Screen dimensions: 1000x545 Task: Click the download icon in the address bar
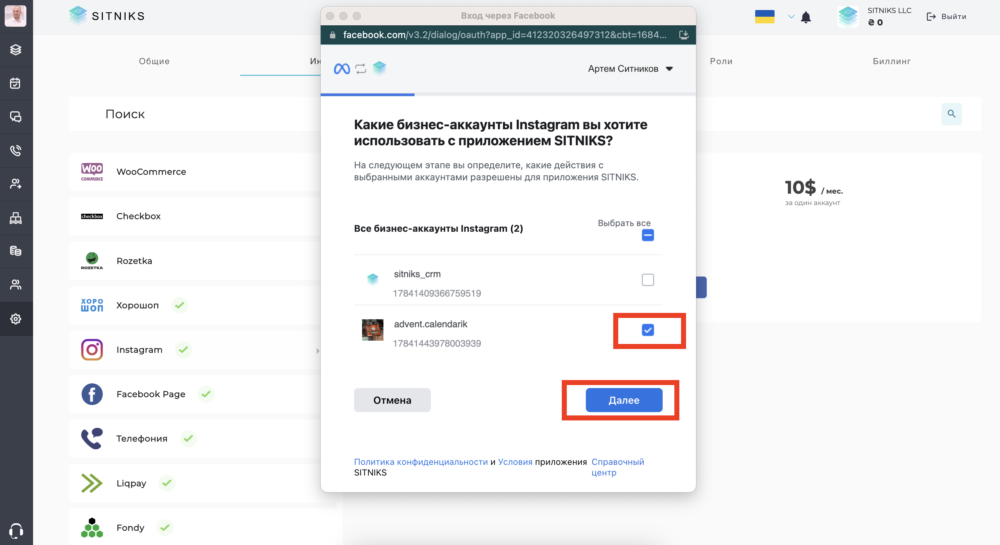(x=684, y=35)
